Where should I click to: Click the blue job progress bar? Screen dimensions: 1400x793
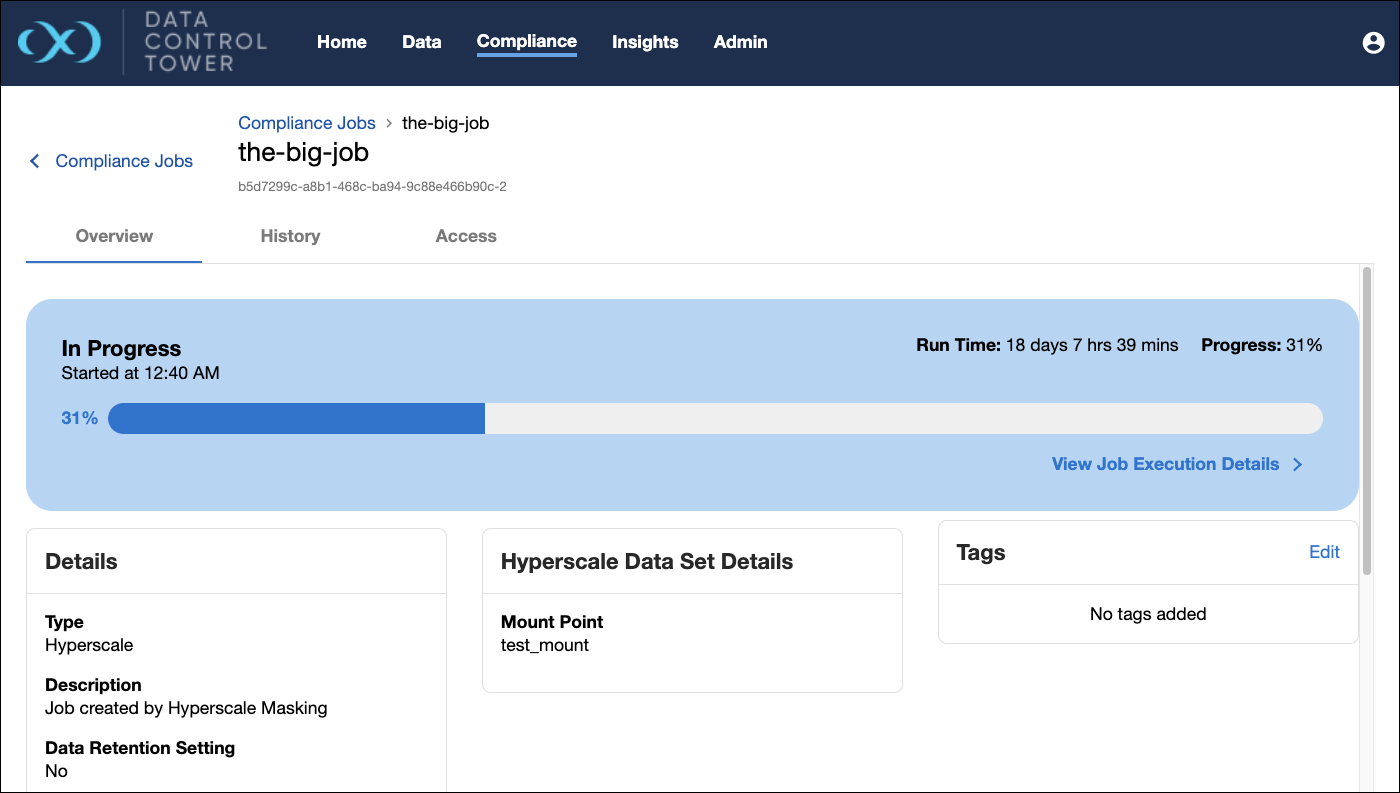(x=297, y=418)
